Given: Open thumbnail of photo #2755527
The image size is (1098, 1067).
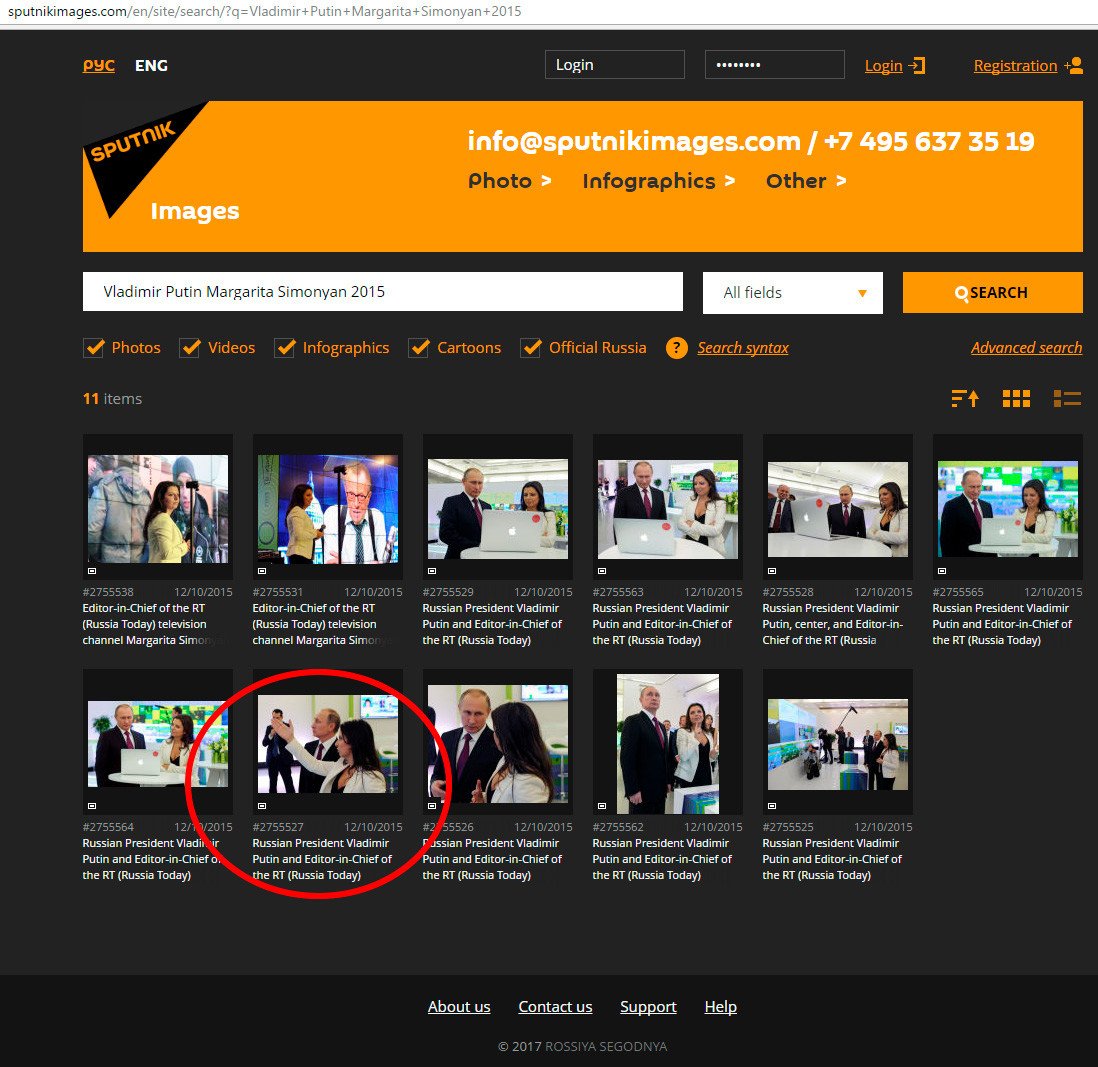Looking at the screenshot, I should (x=327, y=744).
